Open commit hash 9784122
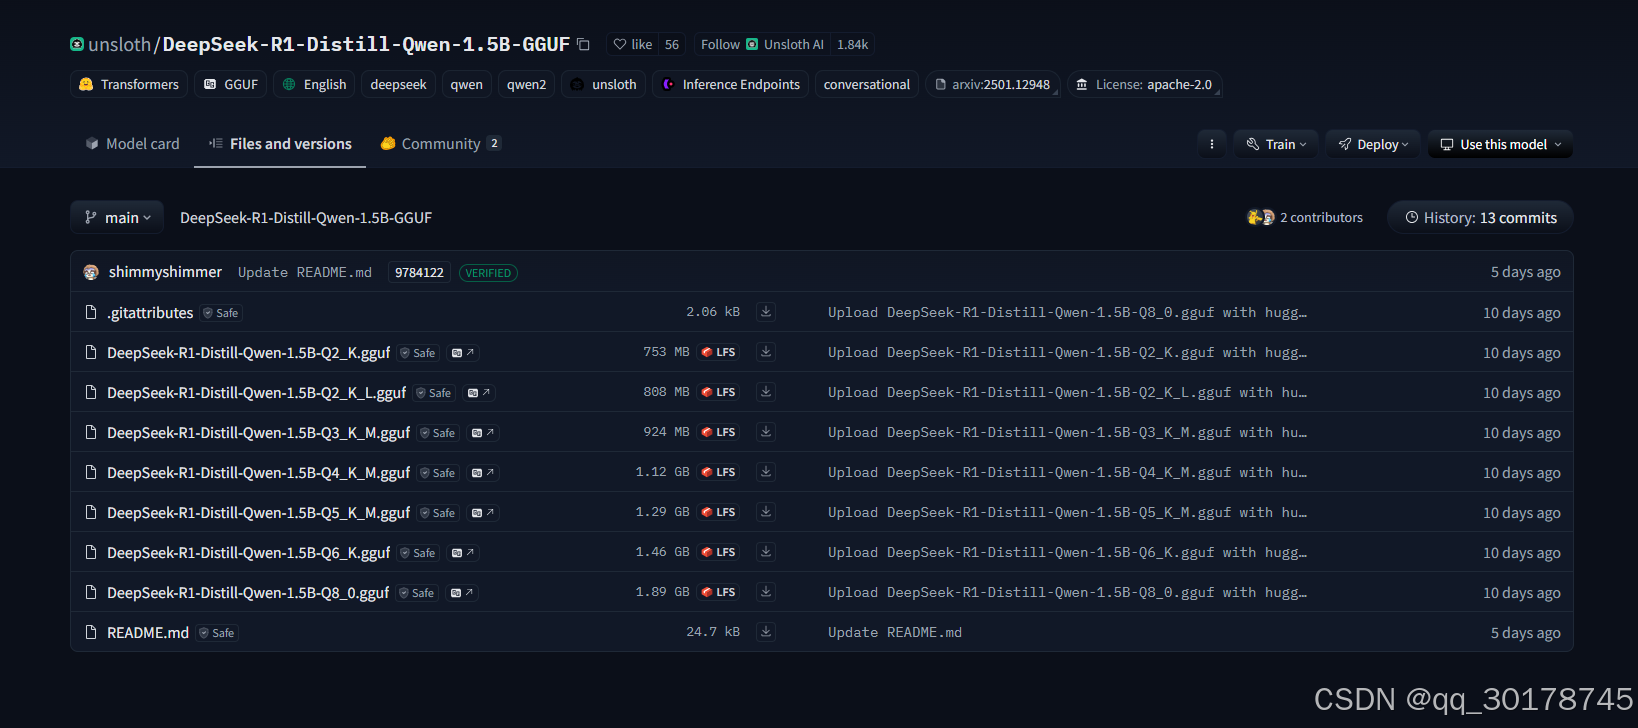This screenshot has width=1638, height=728. (x=419, y=272)
